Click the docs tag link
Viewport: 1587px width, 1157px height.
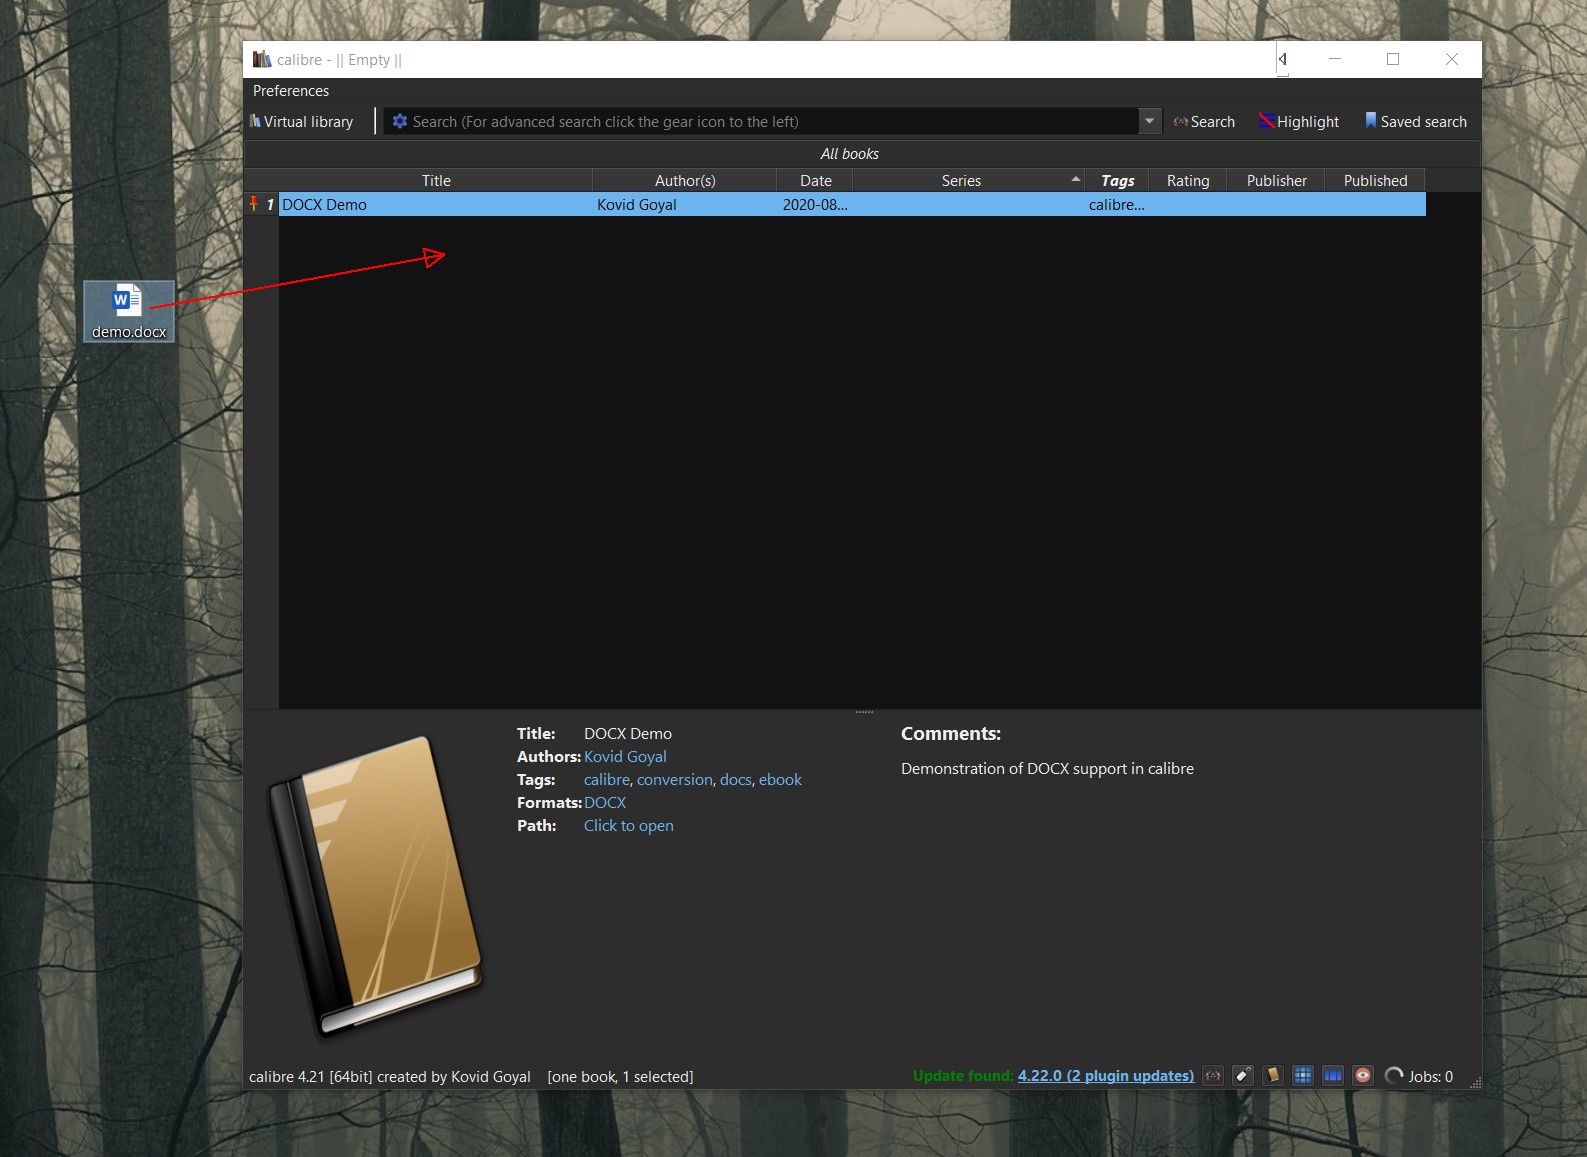coord(735,780)
